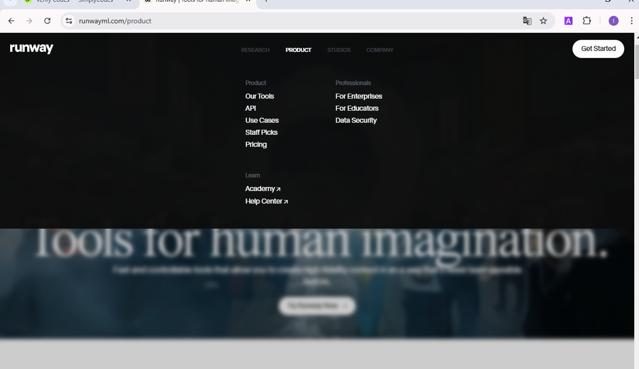Open Data Security link
This screenshot has height=369, width=639.
point(356,120)
